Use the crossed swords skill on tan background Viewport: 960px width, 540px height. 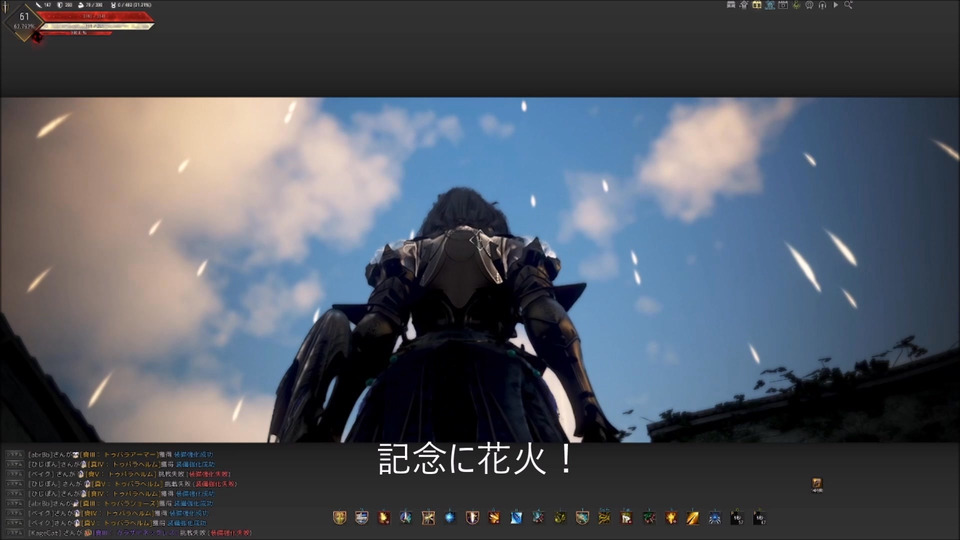[428, 518]
